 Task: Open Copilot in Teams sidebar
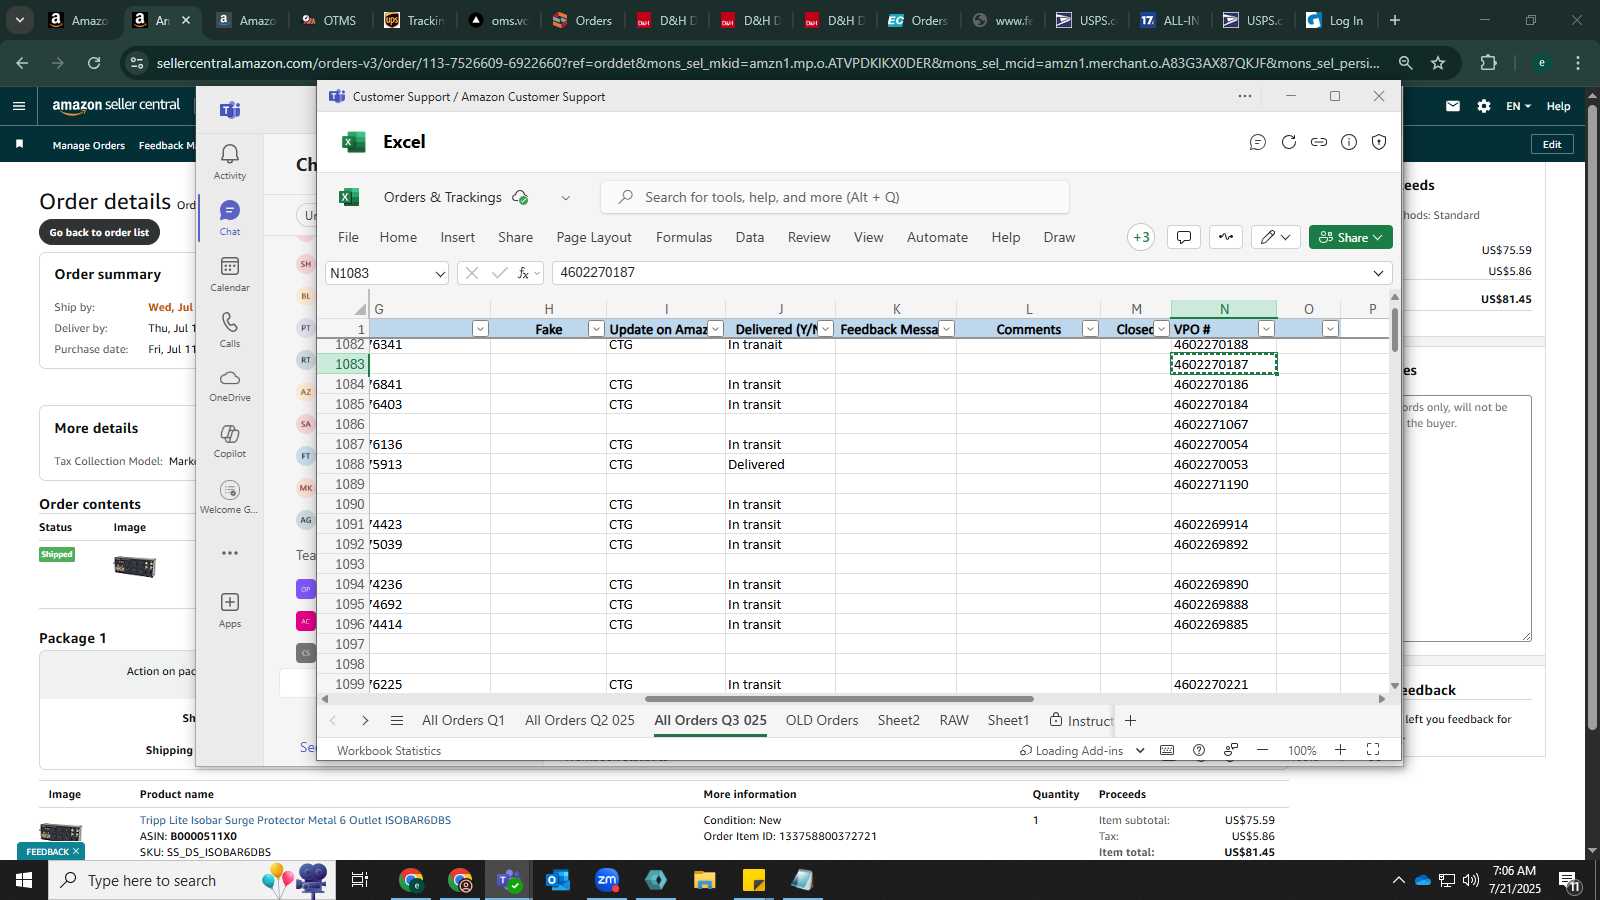coord(229,441)
